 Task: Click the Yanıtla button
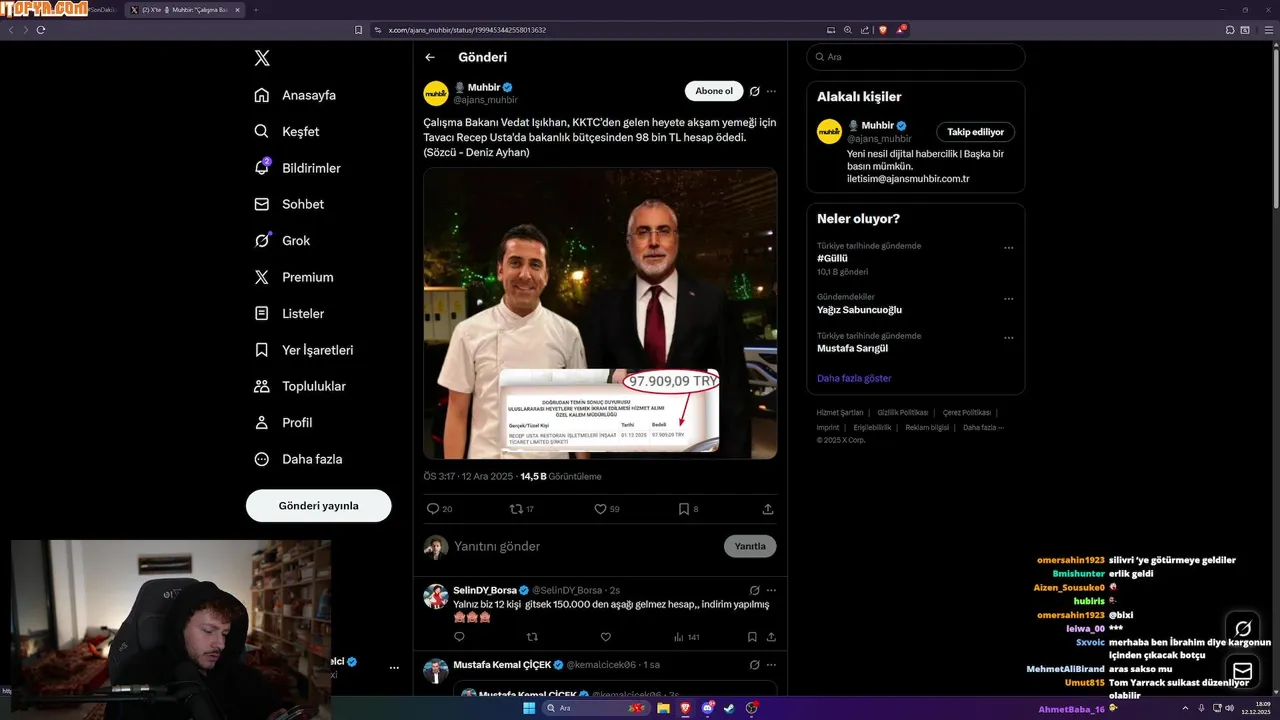(x=750, y=546)
